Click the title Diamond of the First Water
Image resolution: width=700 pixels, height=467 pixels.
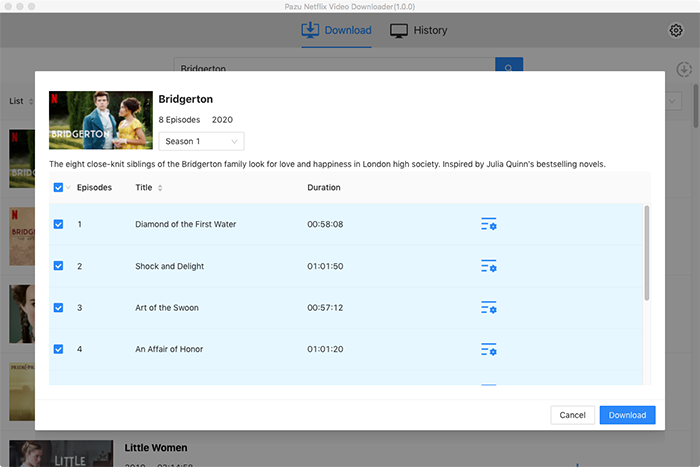point(186,224)
